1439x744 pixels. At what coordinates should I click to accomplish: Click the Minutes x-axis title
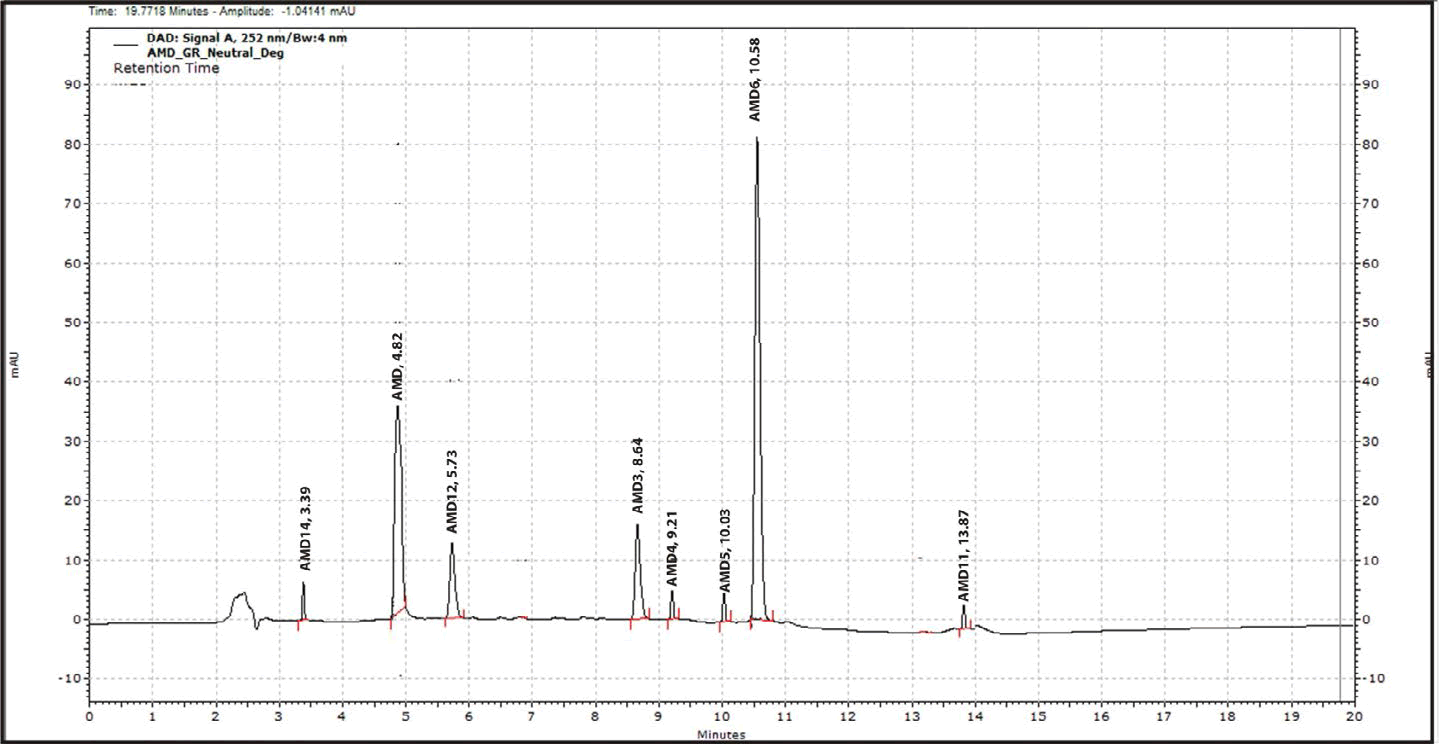720,735
